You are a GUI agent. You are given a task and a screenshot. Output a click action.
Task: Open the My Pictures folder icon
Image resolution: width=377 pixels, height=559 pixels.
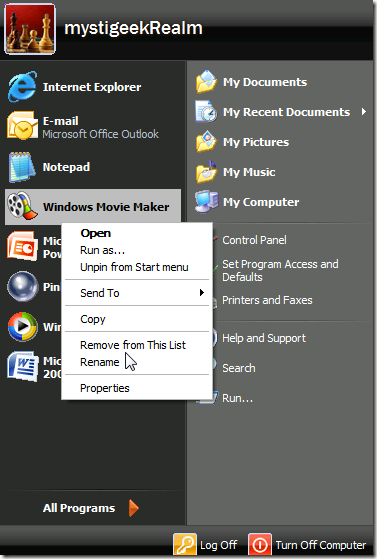(206, 142)
